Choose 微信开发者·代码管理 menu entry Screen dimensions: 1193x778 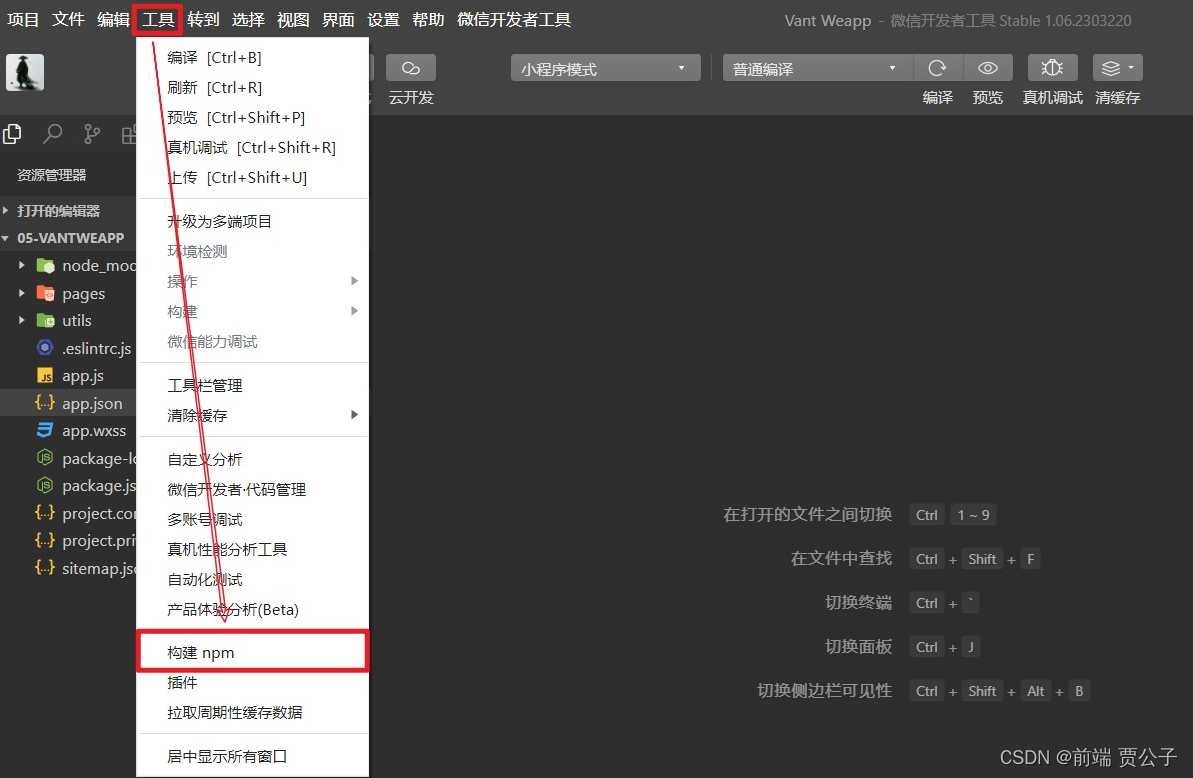pyautogui.click(x=253, y=490)
